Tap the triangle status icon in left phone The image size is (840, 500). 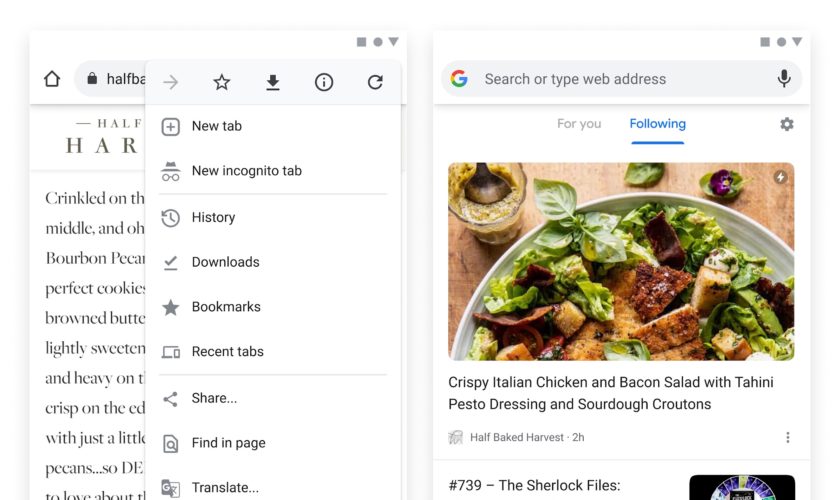[393, 42]
